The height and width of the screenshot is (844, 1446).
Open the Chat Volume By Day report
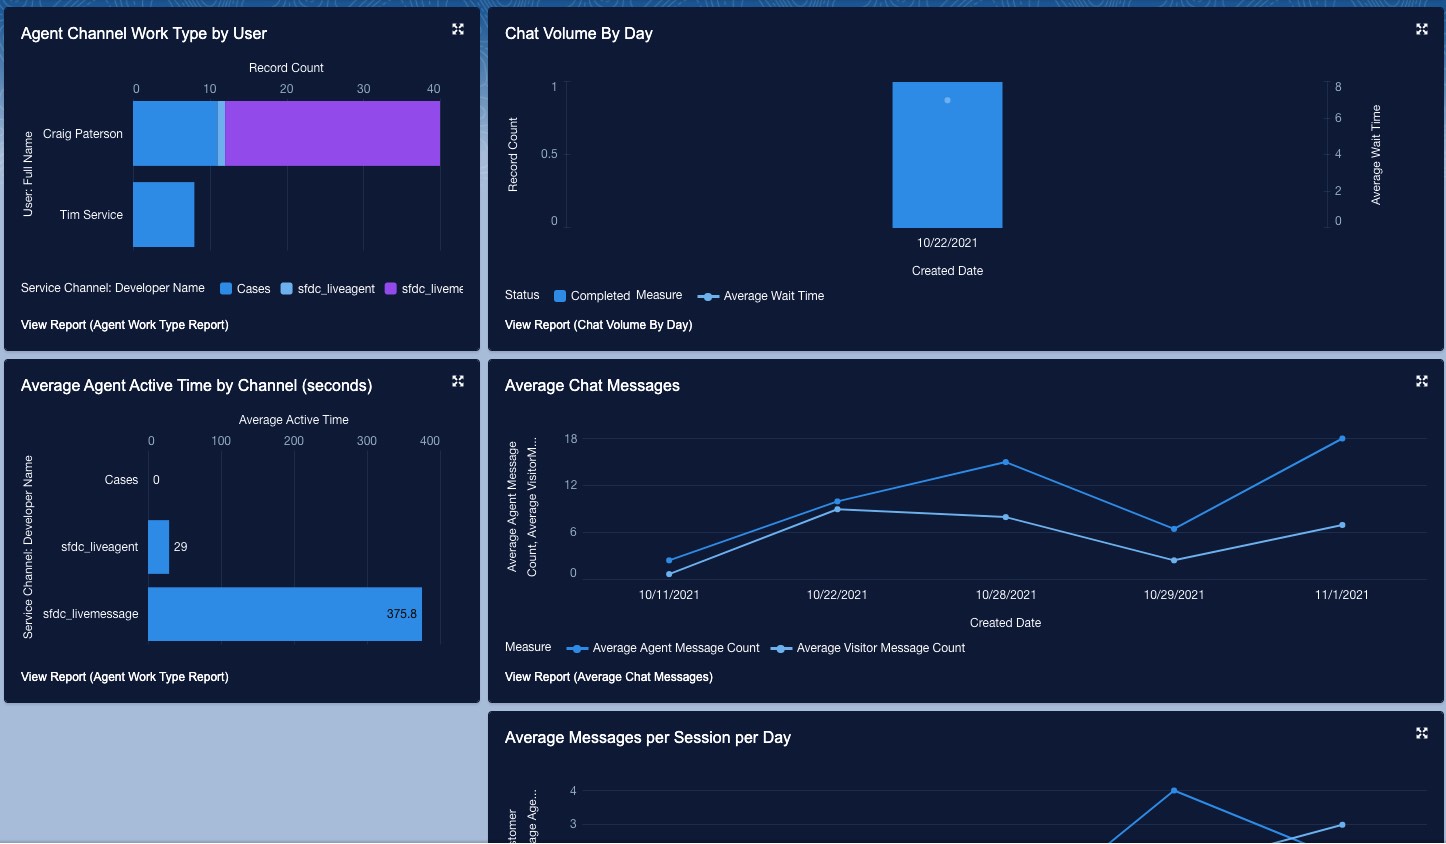pyautogui.click(x=597, y=325)
